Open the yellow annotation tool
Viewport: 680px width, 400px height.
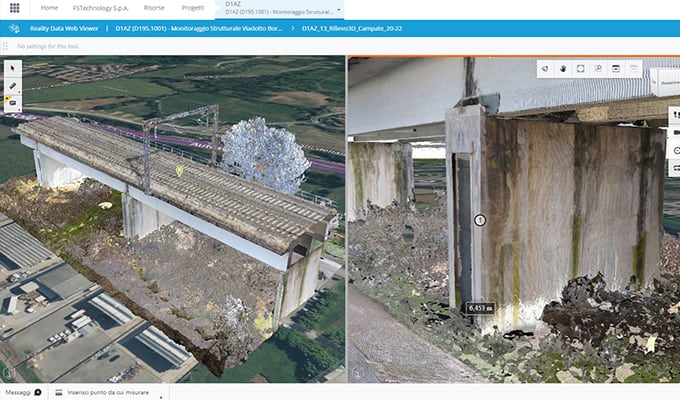(x=12, y=102)
